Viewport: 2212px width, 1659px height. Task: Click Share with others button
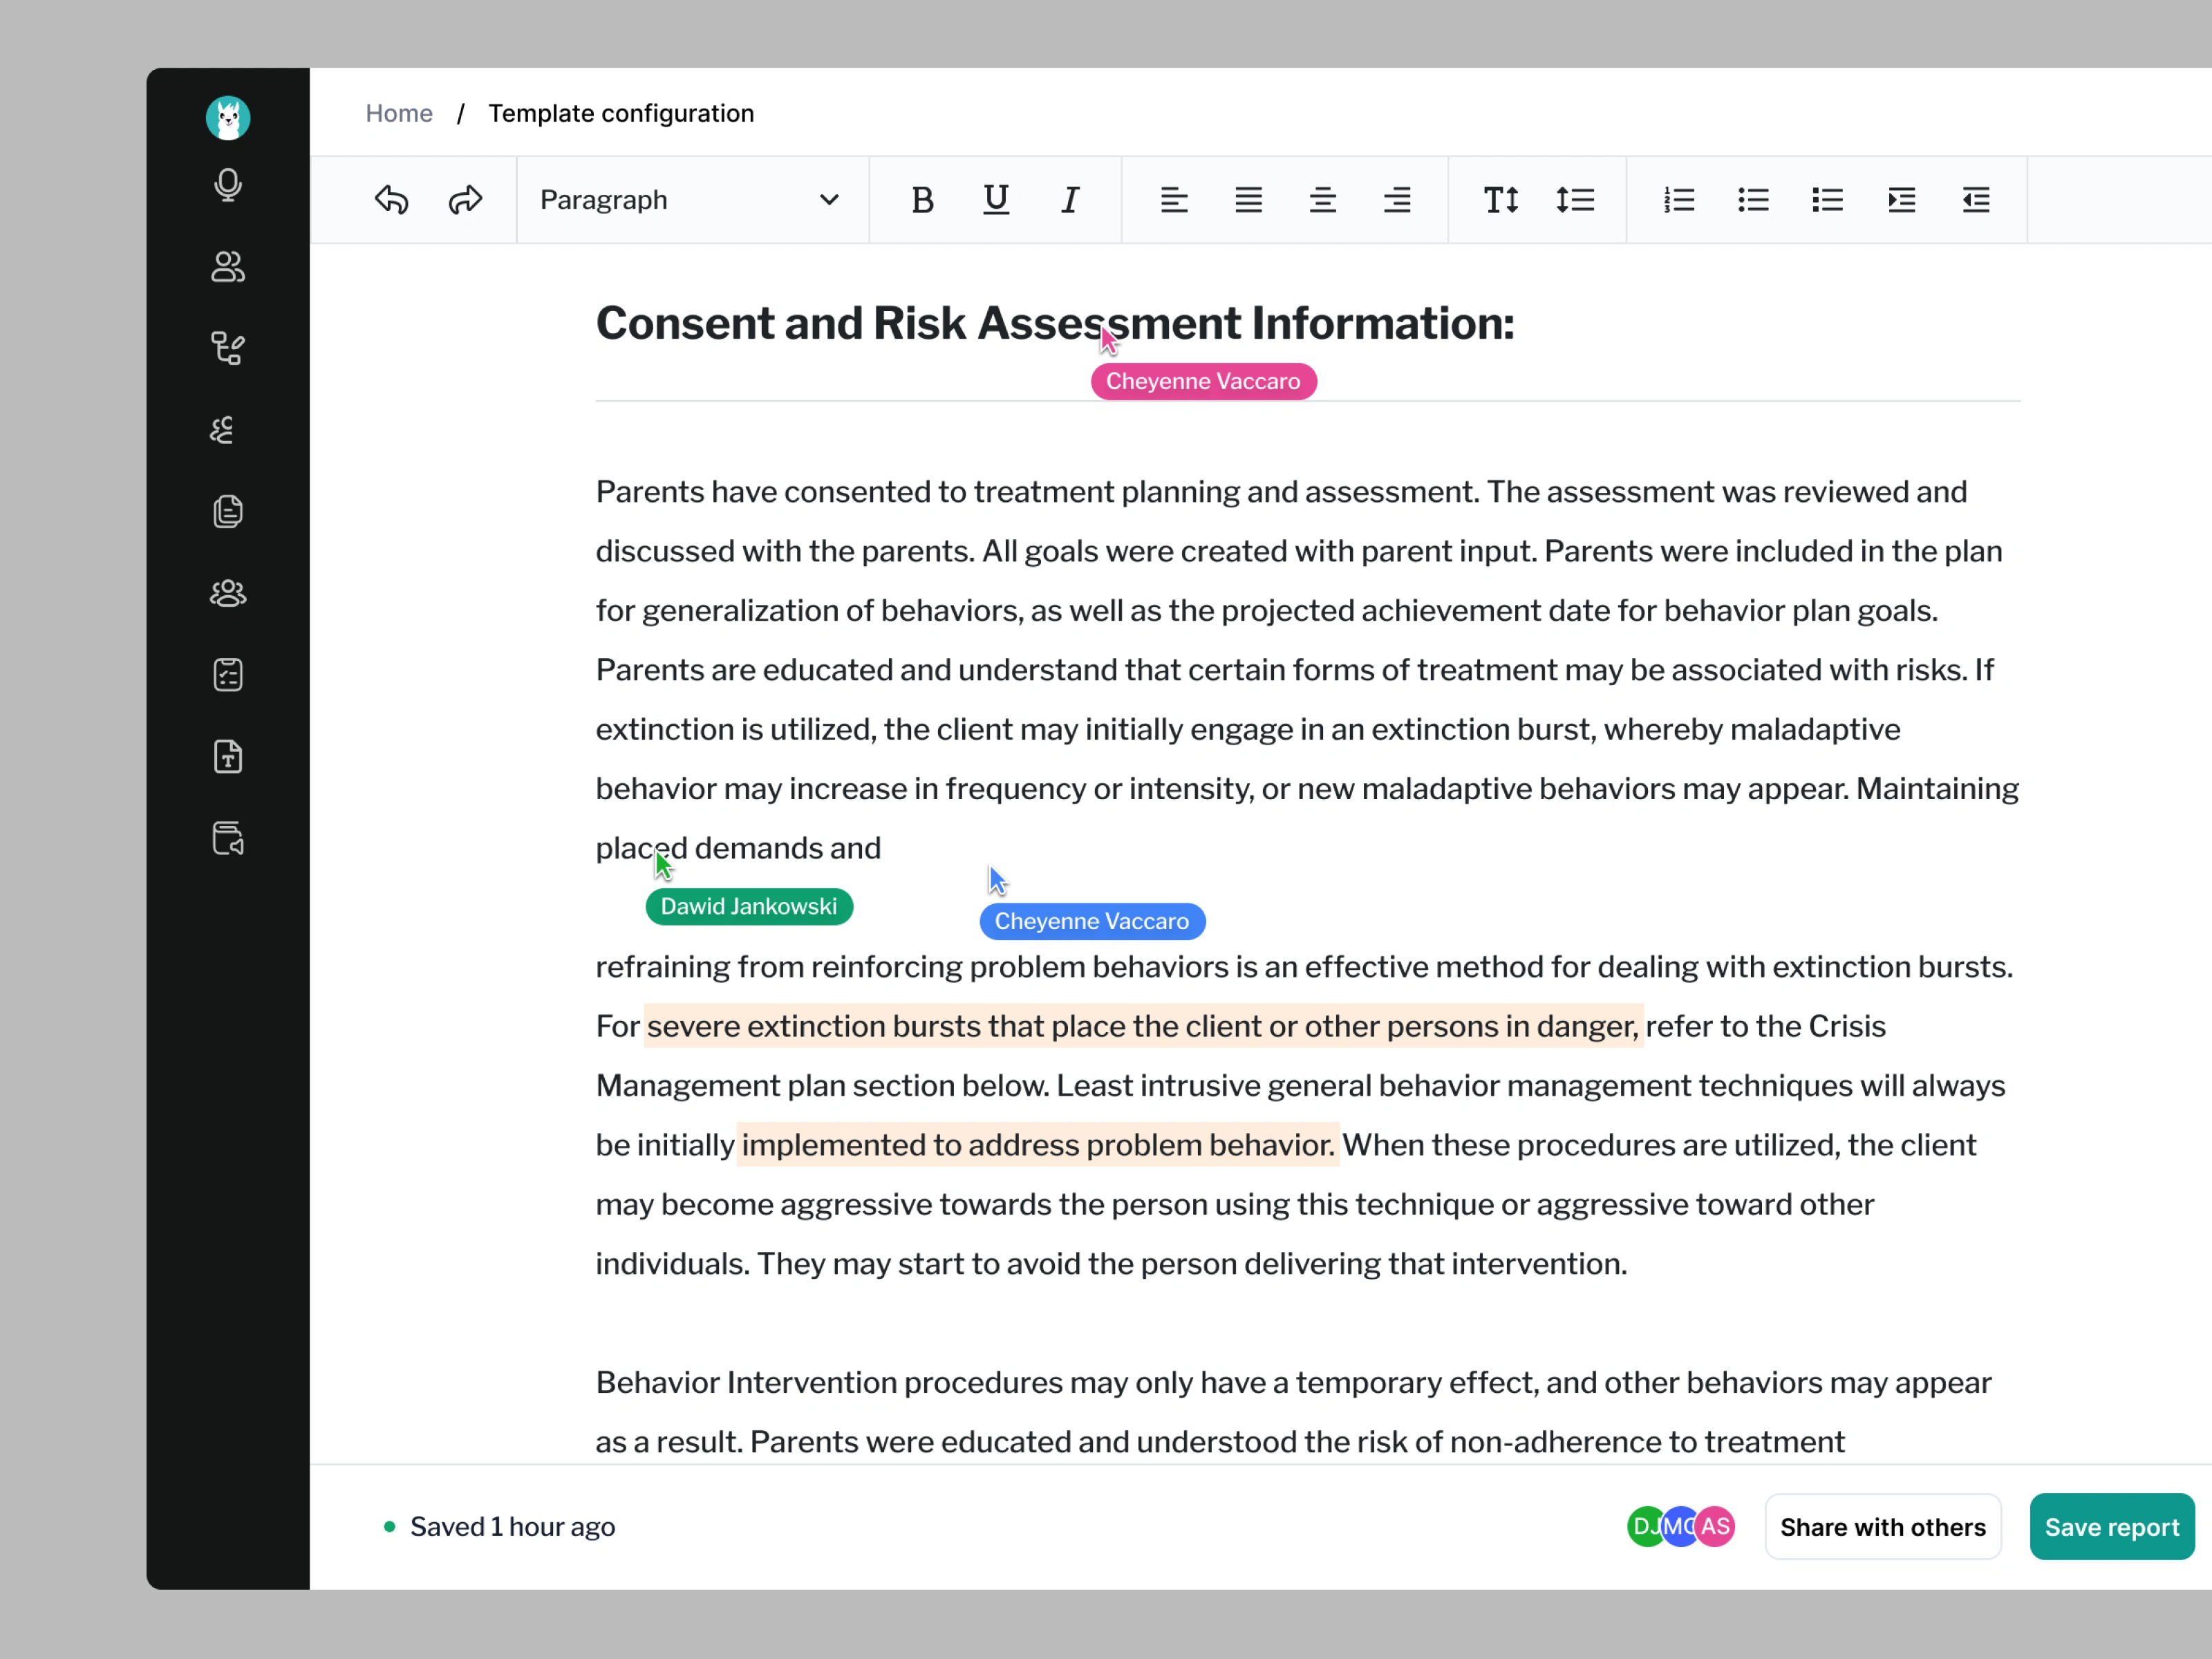point(1883,1527)
